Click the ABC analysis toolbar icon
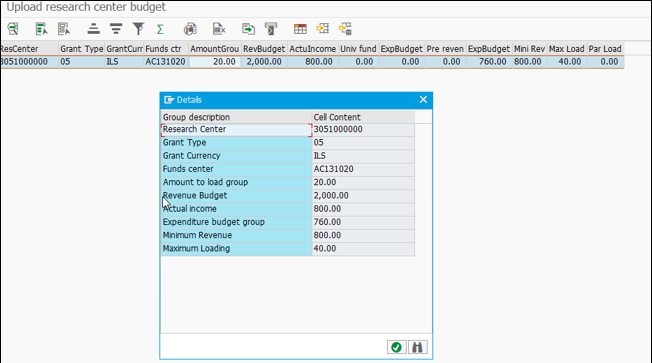Screen dimensions: 652x363 (x=271, y=29)
